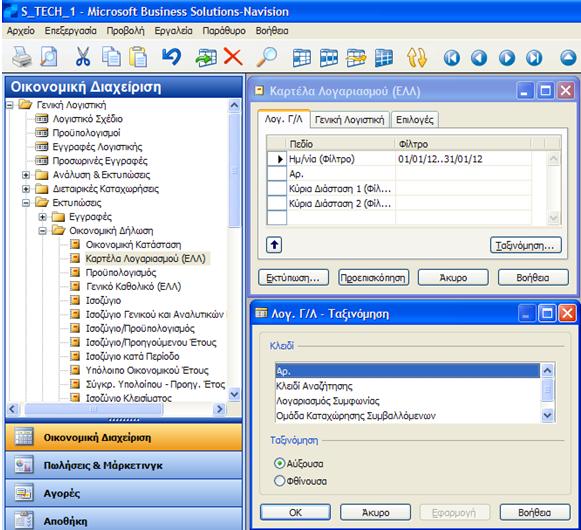
Task: Collapse the Οικονομική Δήλωση folder
Action: (x=43, y=231)
